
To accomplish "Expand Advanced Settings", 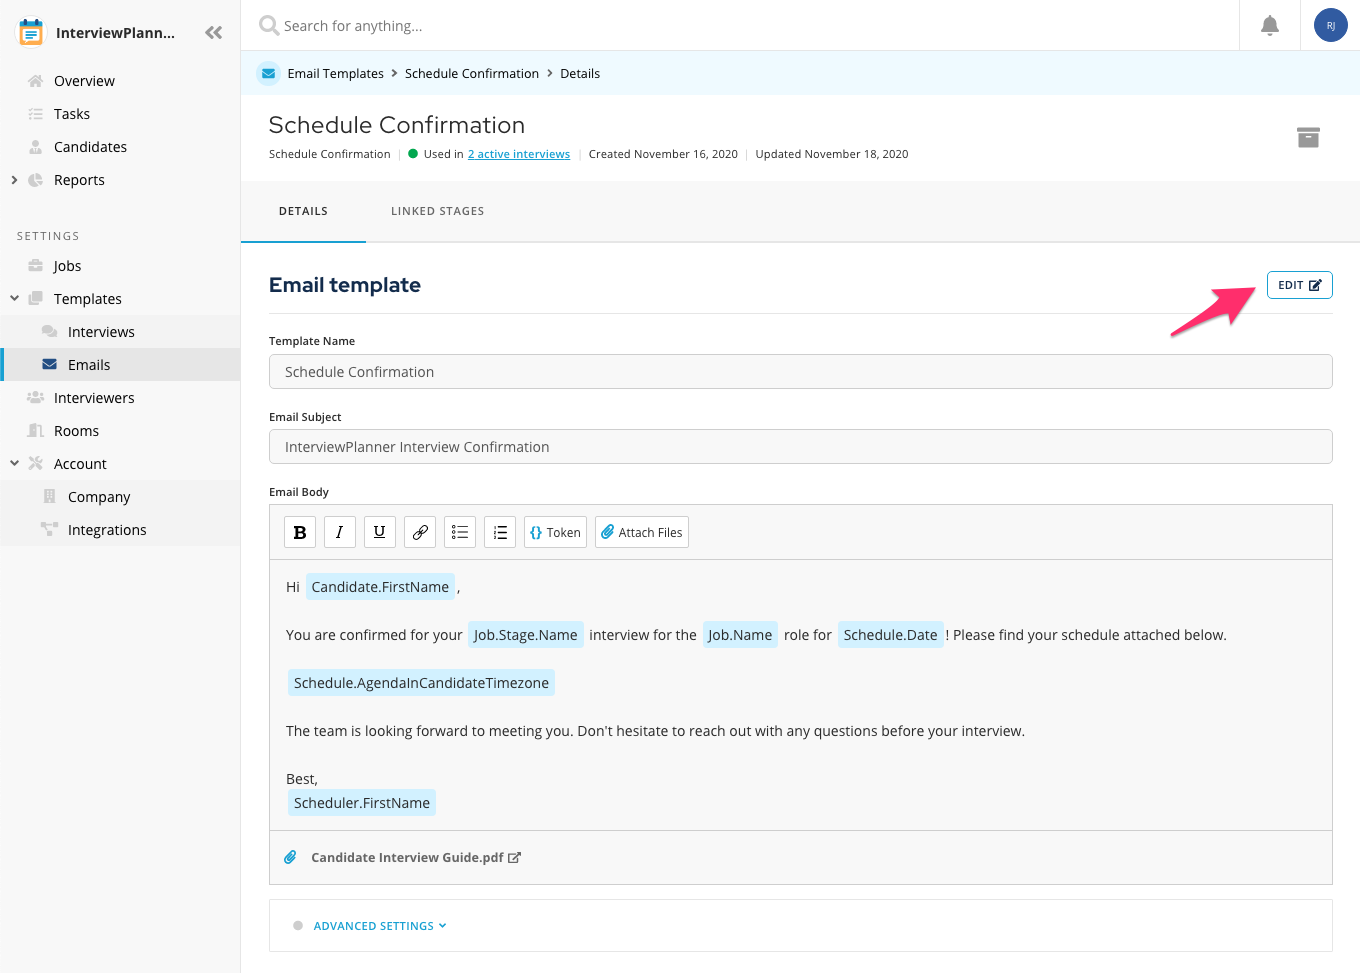I will (380, 926).
